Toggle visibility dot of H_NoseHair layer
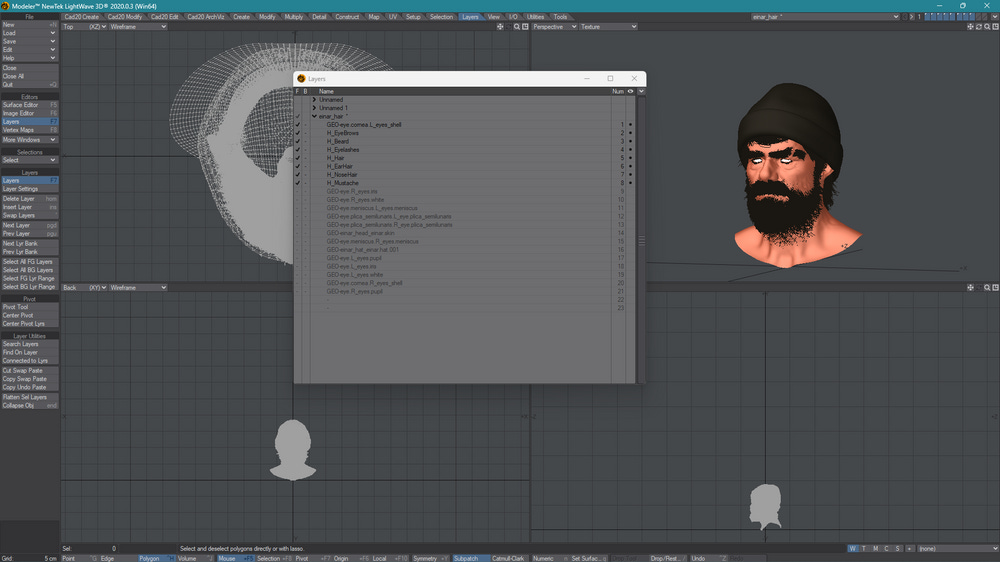 click(631, 175)
